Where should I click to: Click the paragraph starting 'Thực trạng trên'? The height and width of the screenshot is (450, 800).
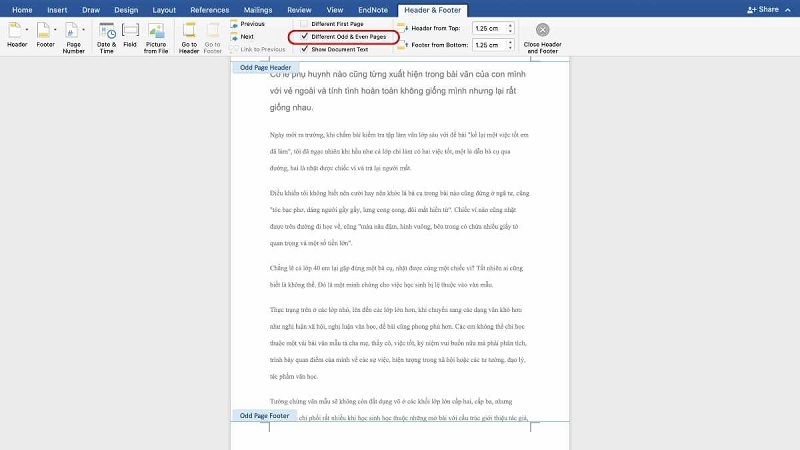coord(398,343)
